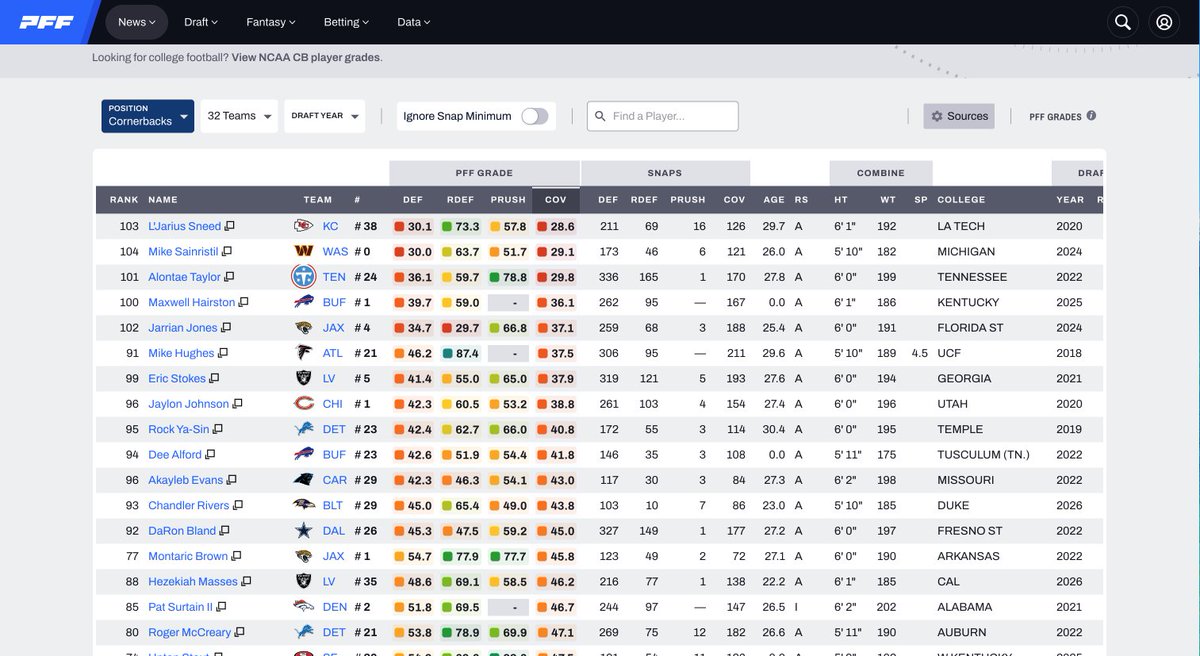Expand the Draft menu in navigation

[201, 22]
